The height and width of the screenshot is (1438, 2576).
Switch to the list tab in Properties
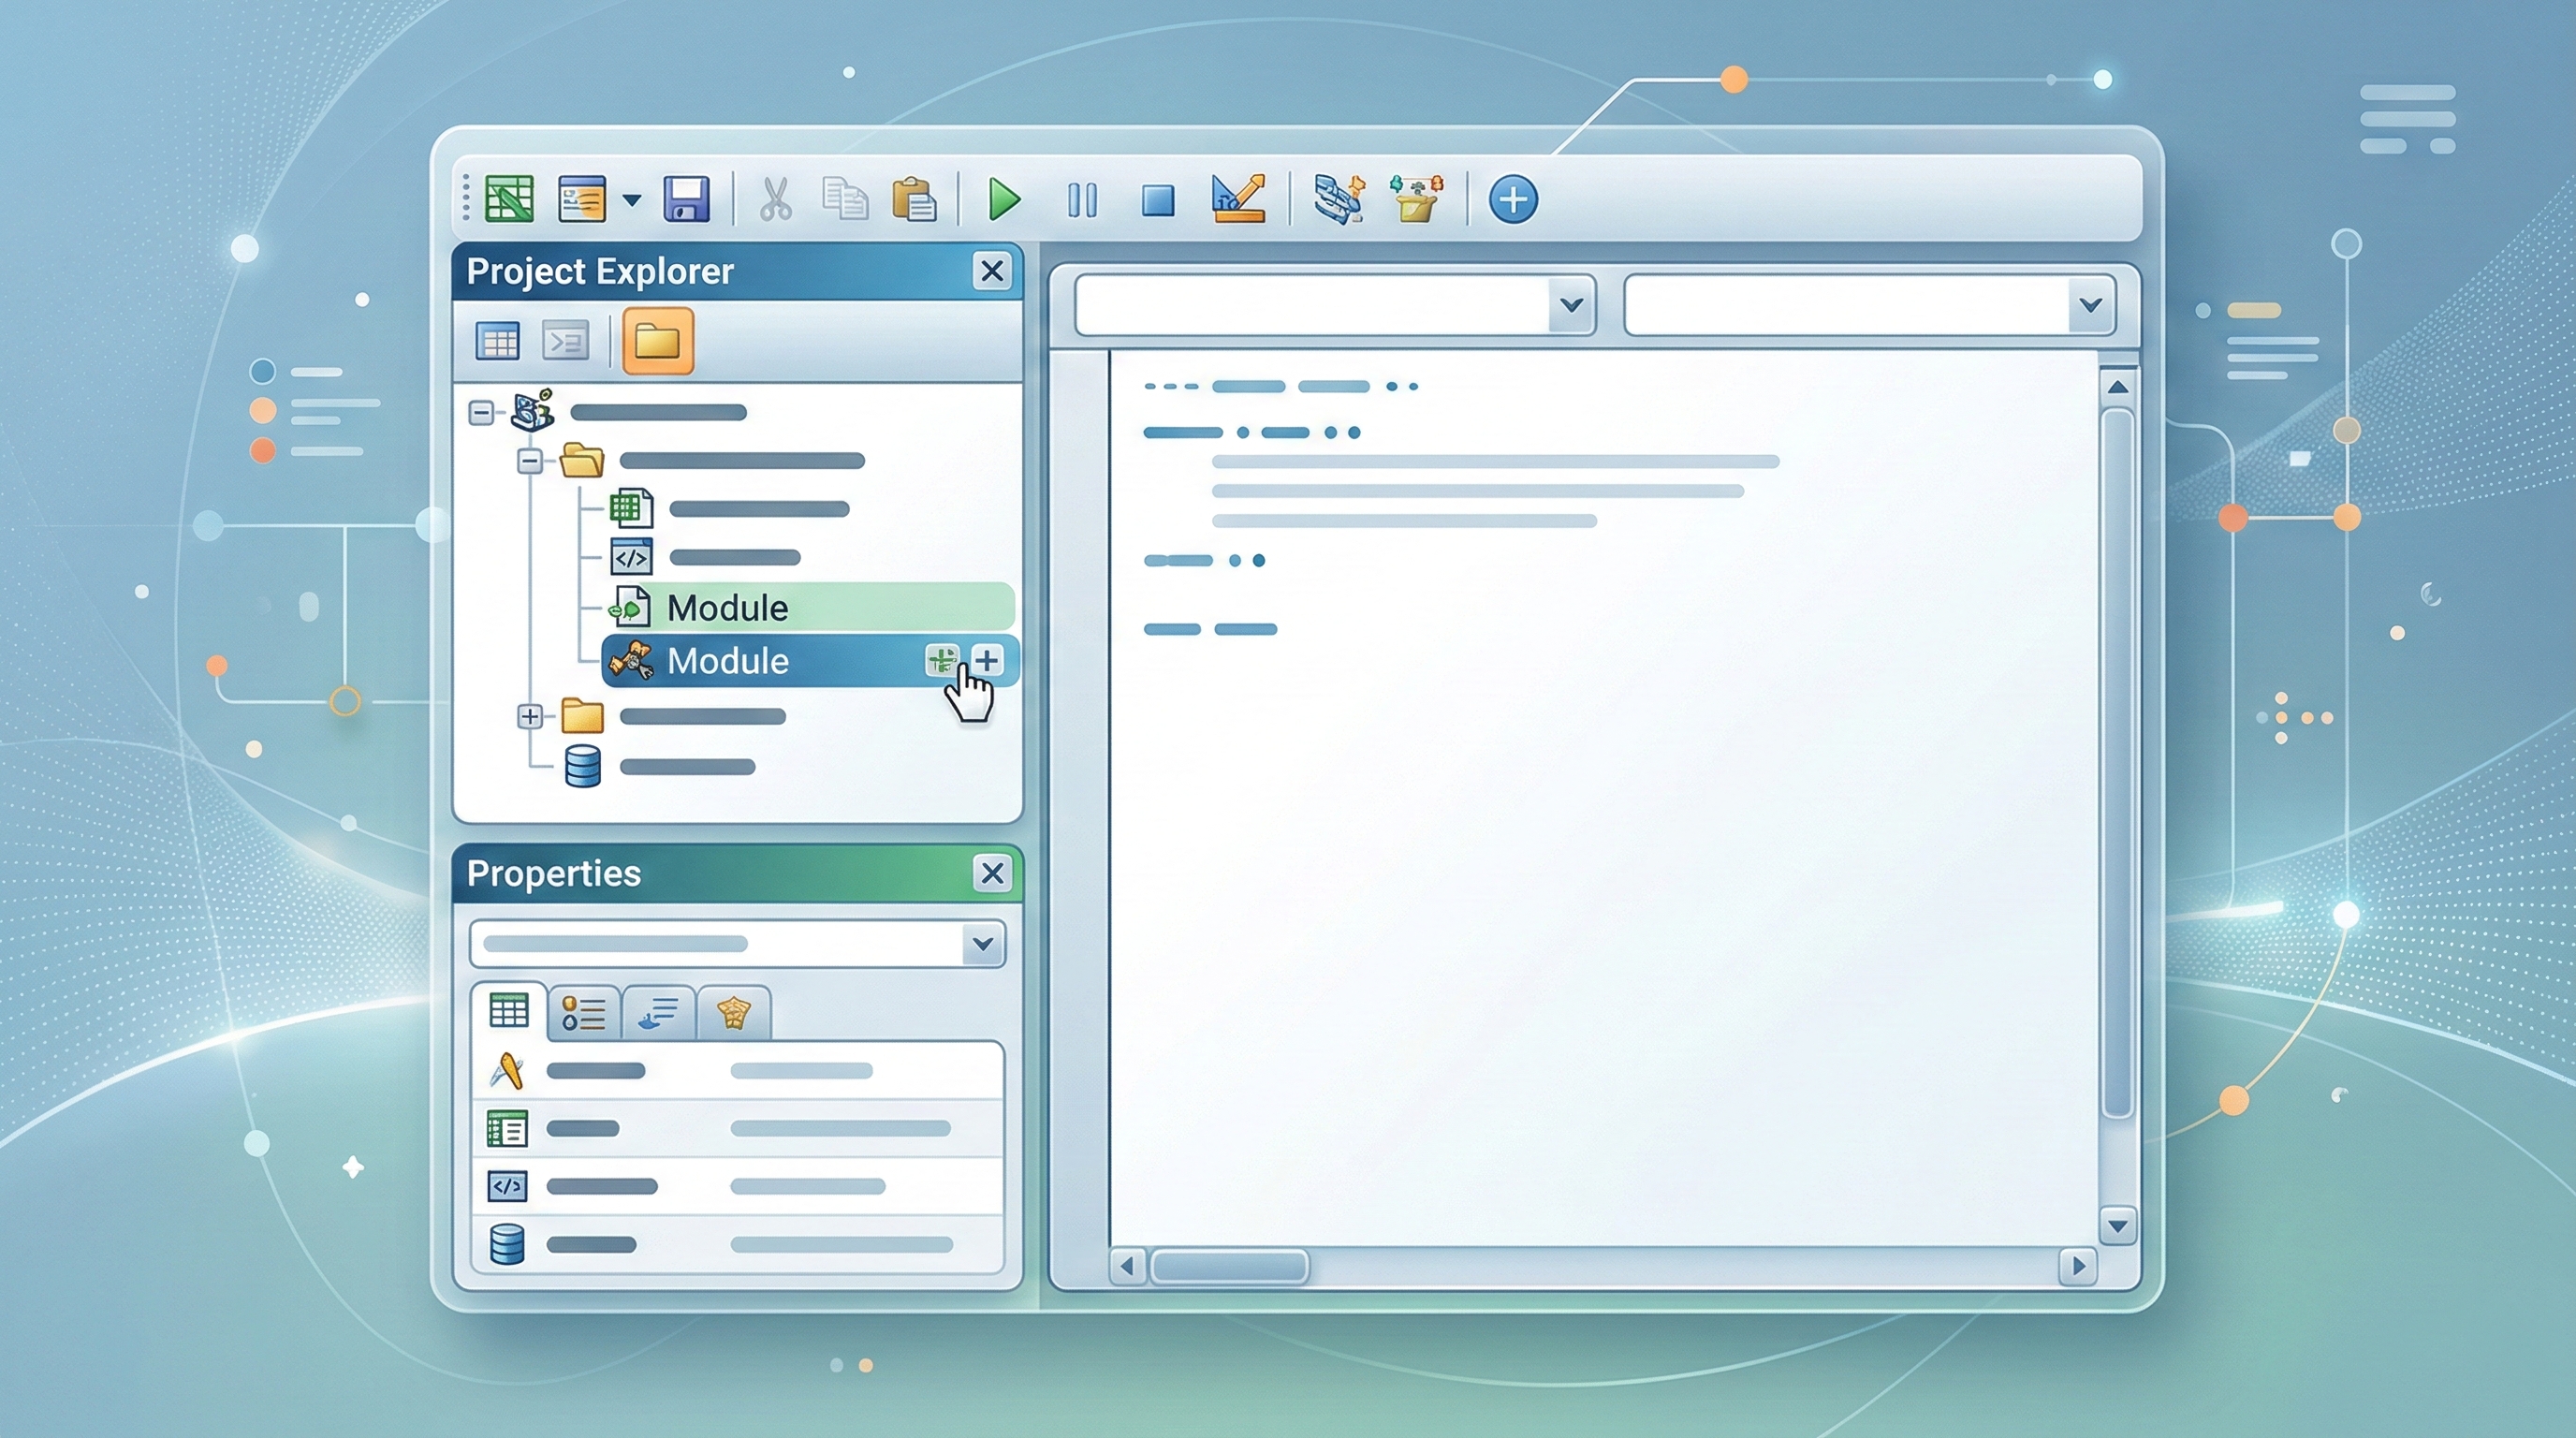tap(584, 1012)
